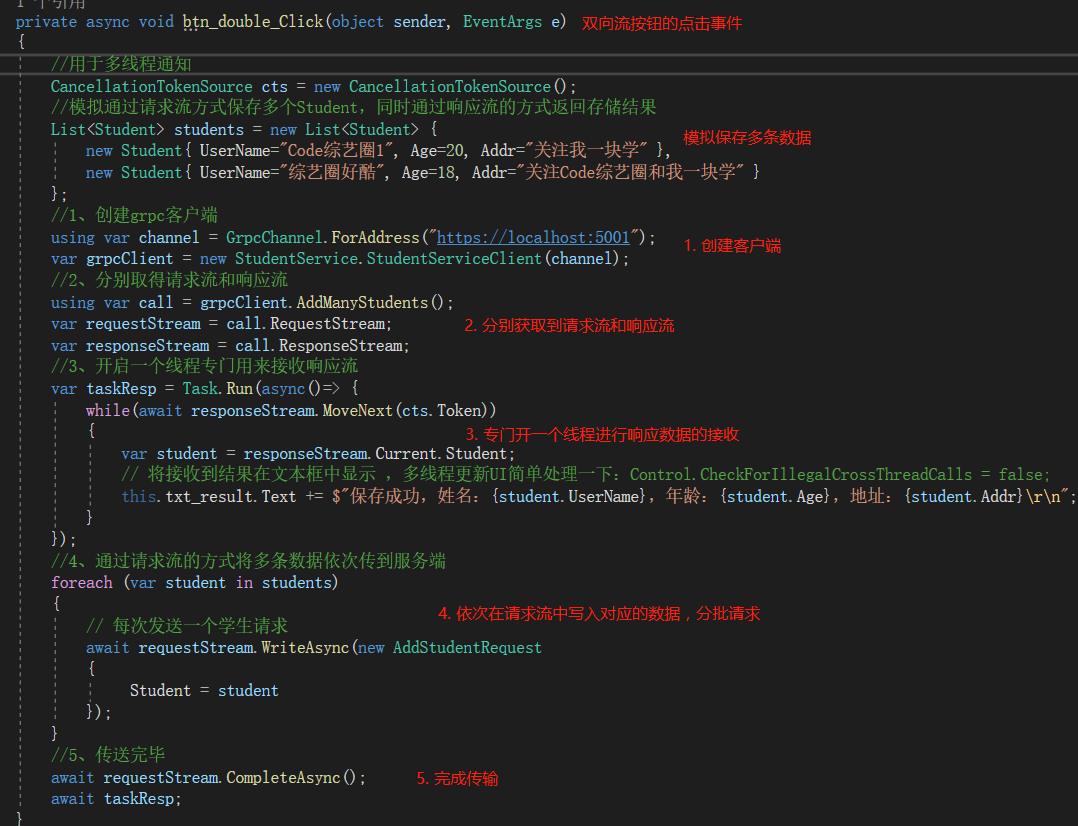This screenshot has height=826, width=1078.
Task: Select the comment // 每次发送一个学生请求
Action: [x=187, y=626]
